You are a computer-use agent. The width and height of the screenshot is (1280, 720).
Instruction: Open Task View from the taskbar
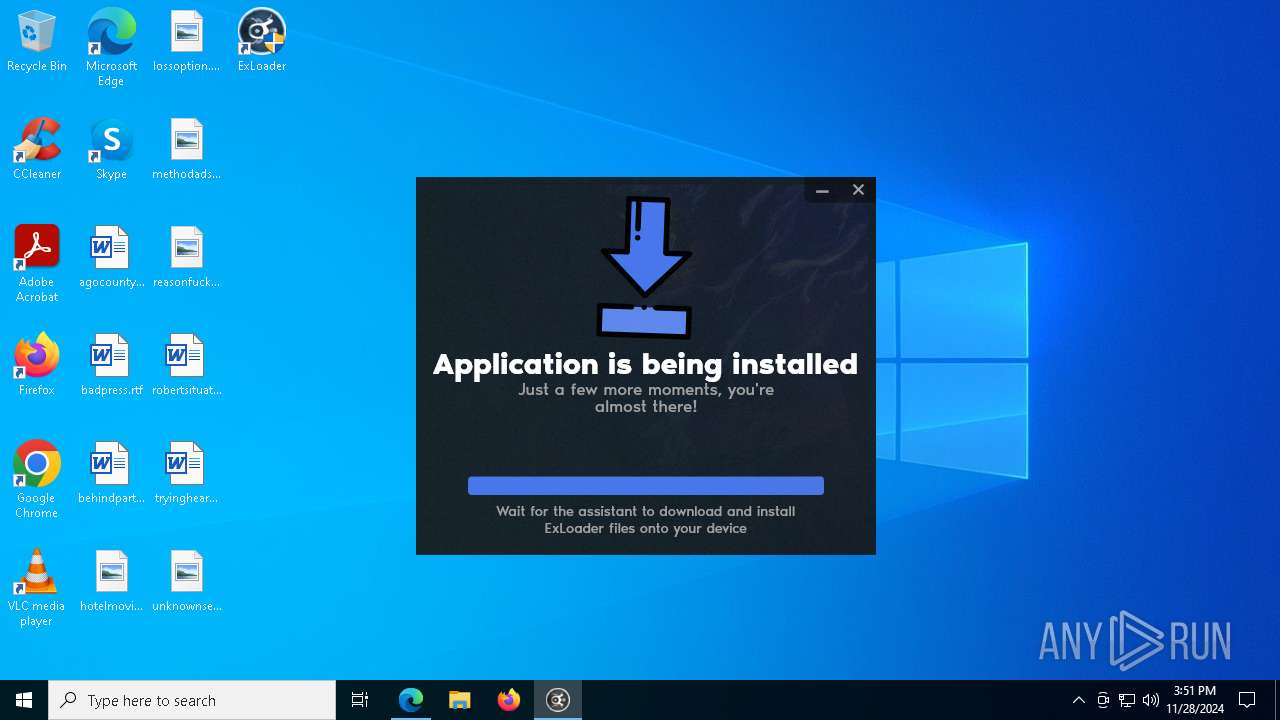(x=360, y=700)
